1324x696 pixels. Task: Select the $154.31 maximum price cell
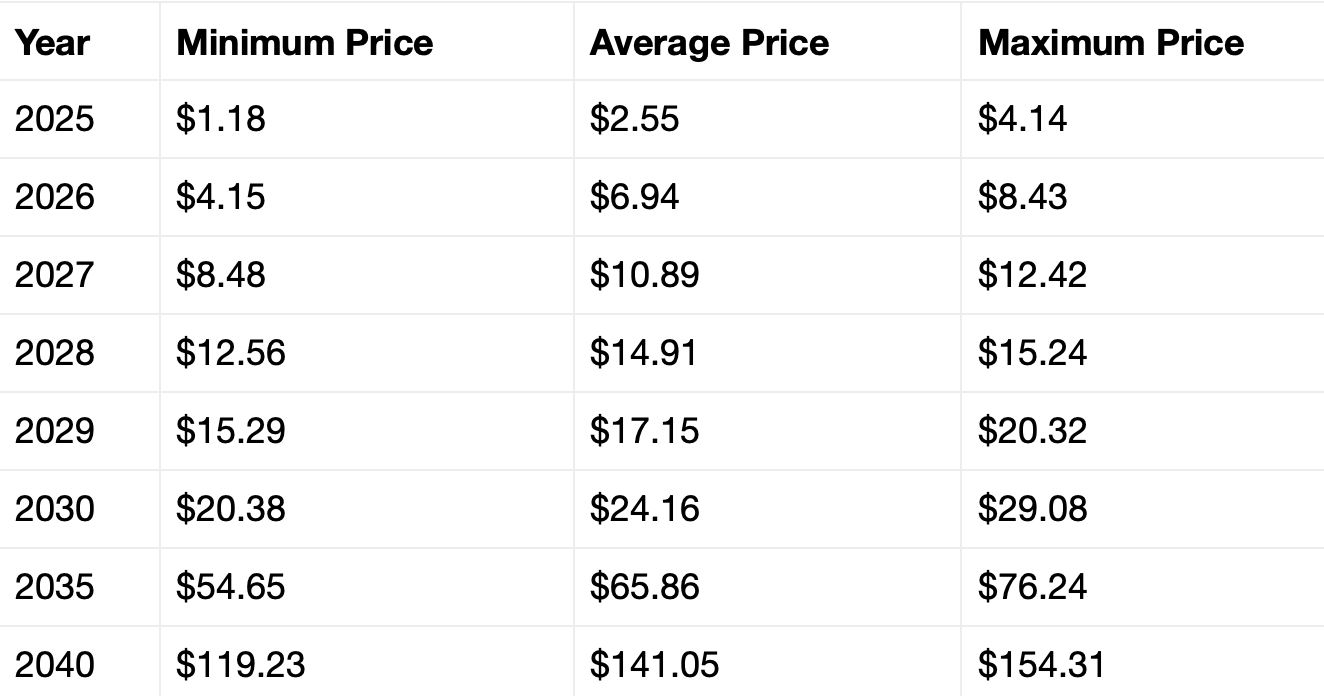point(1041,665)
